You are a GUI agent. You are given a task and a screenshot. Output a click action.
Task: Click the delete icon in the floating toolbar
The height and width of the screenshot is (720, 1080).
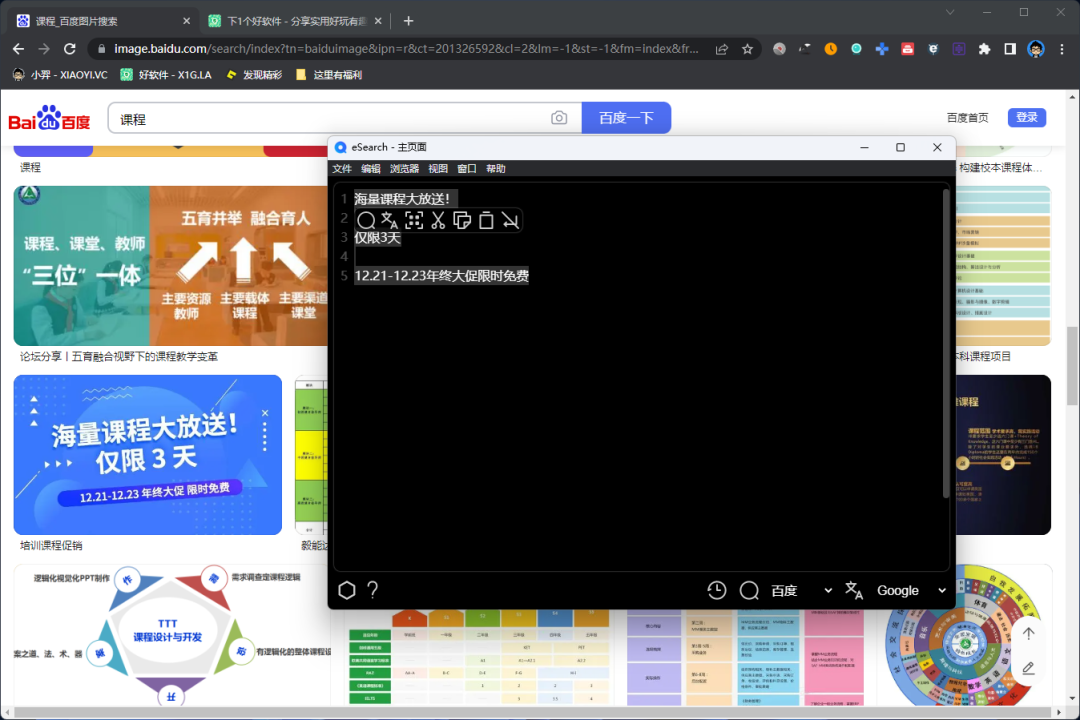point(486,220)
